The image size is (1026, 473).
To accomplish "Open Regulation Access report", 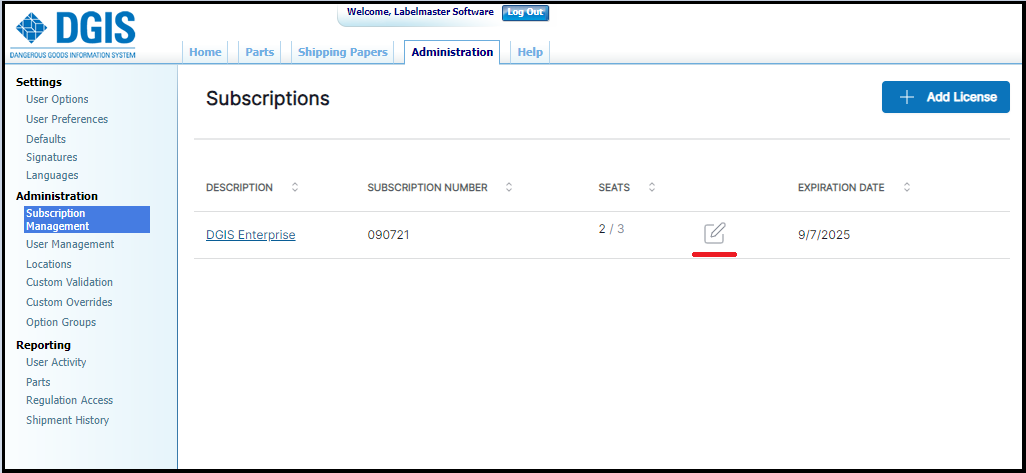I will [x=69, y=400].
